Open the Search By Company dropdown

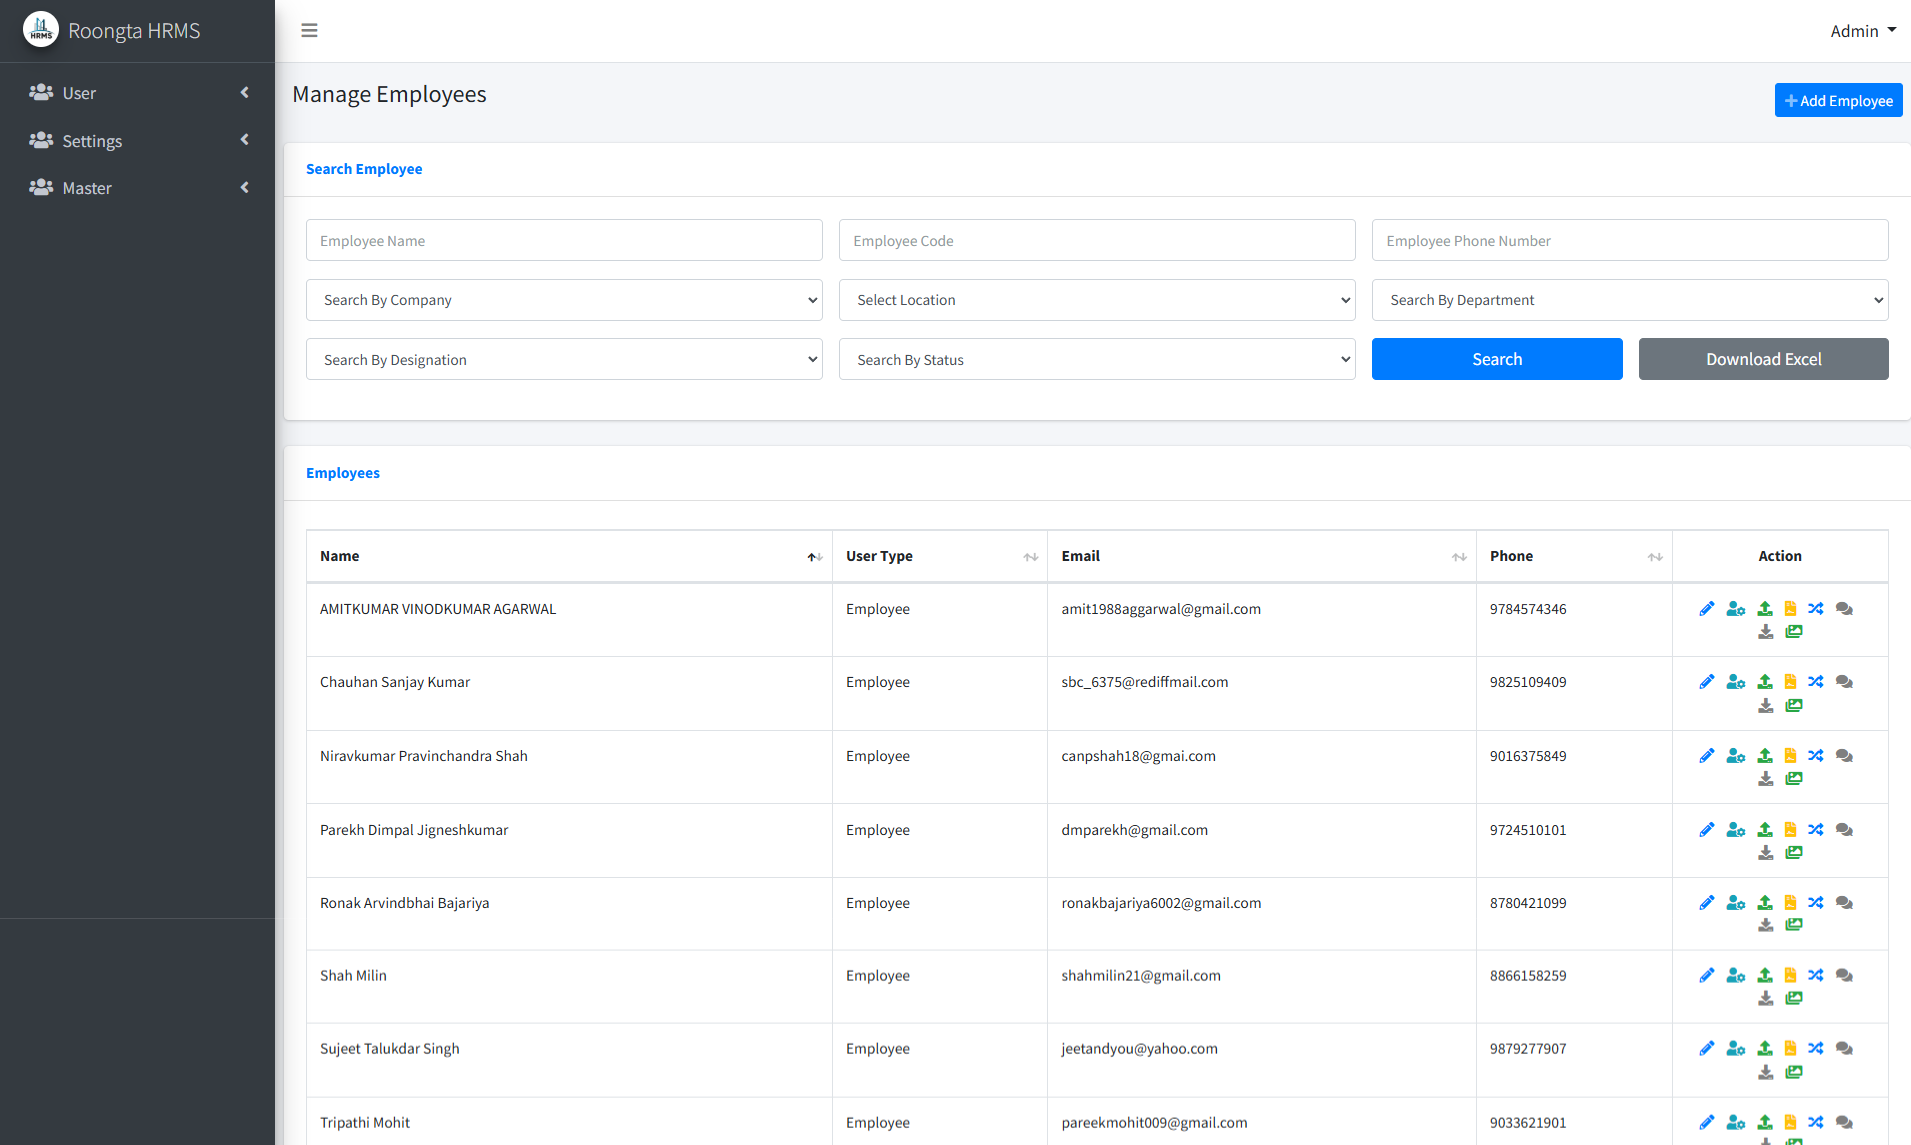point(564,300)
